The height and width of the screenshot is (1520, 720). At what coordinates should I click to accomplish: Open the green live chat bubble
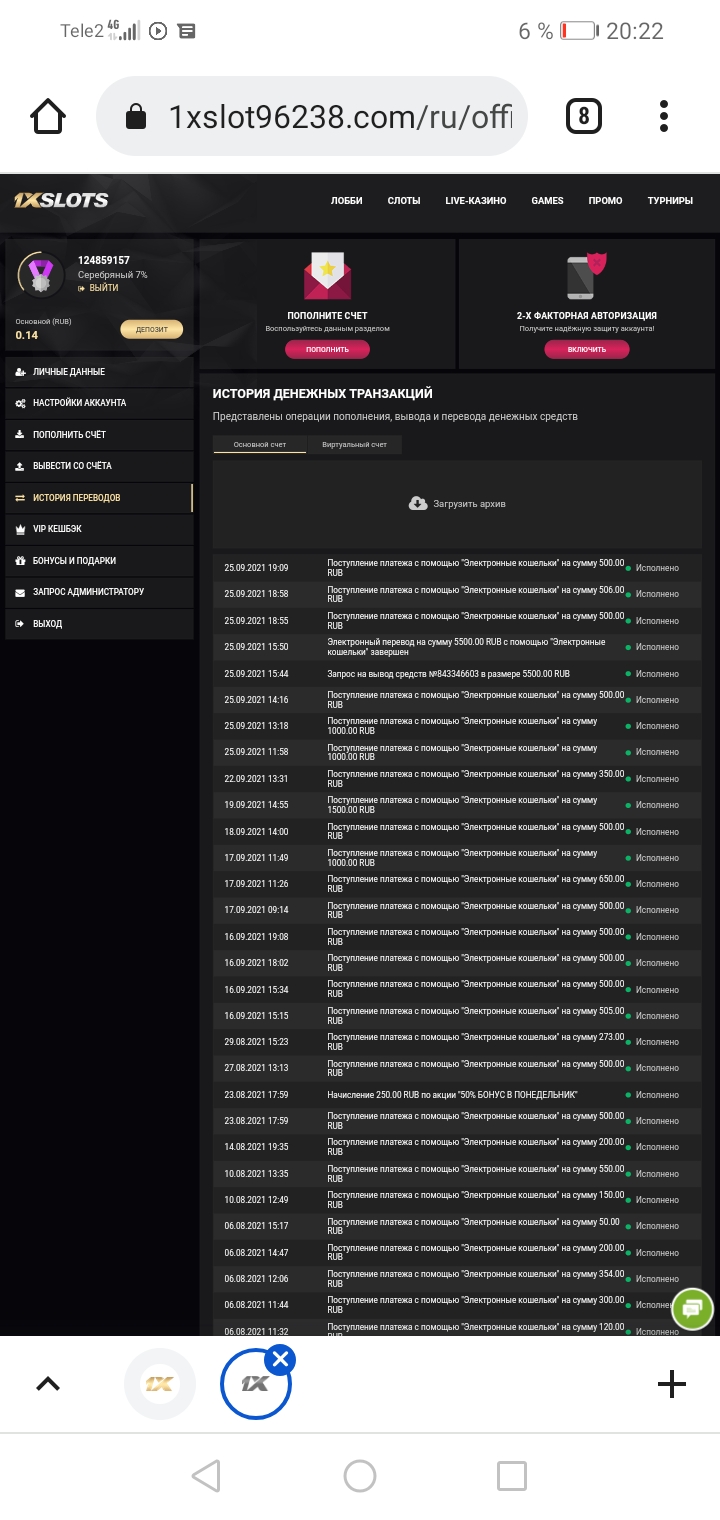[x=692, y=1308]
